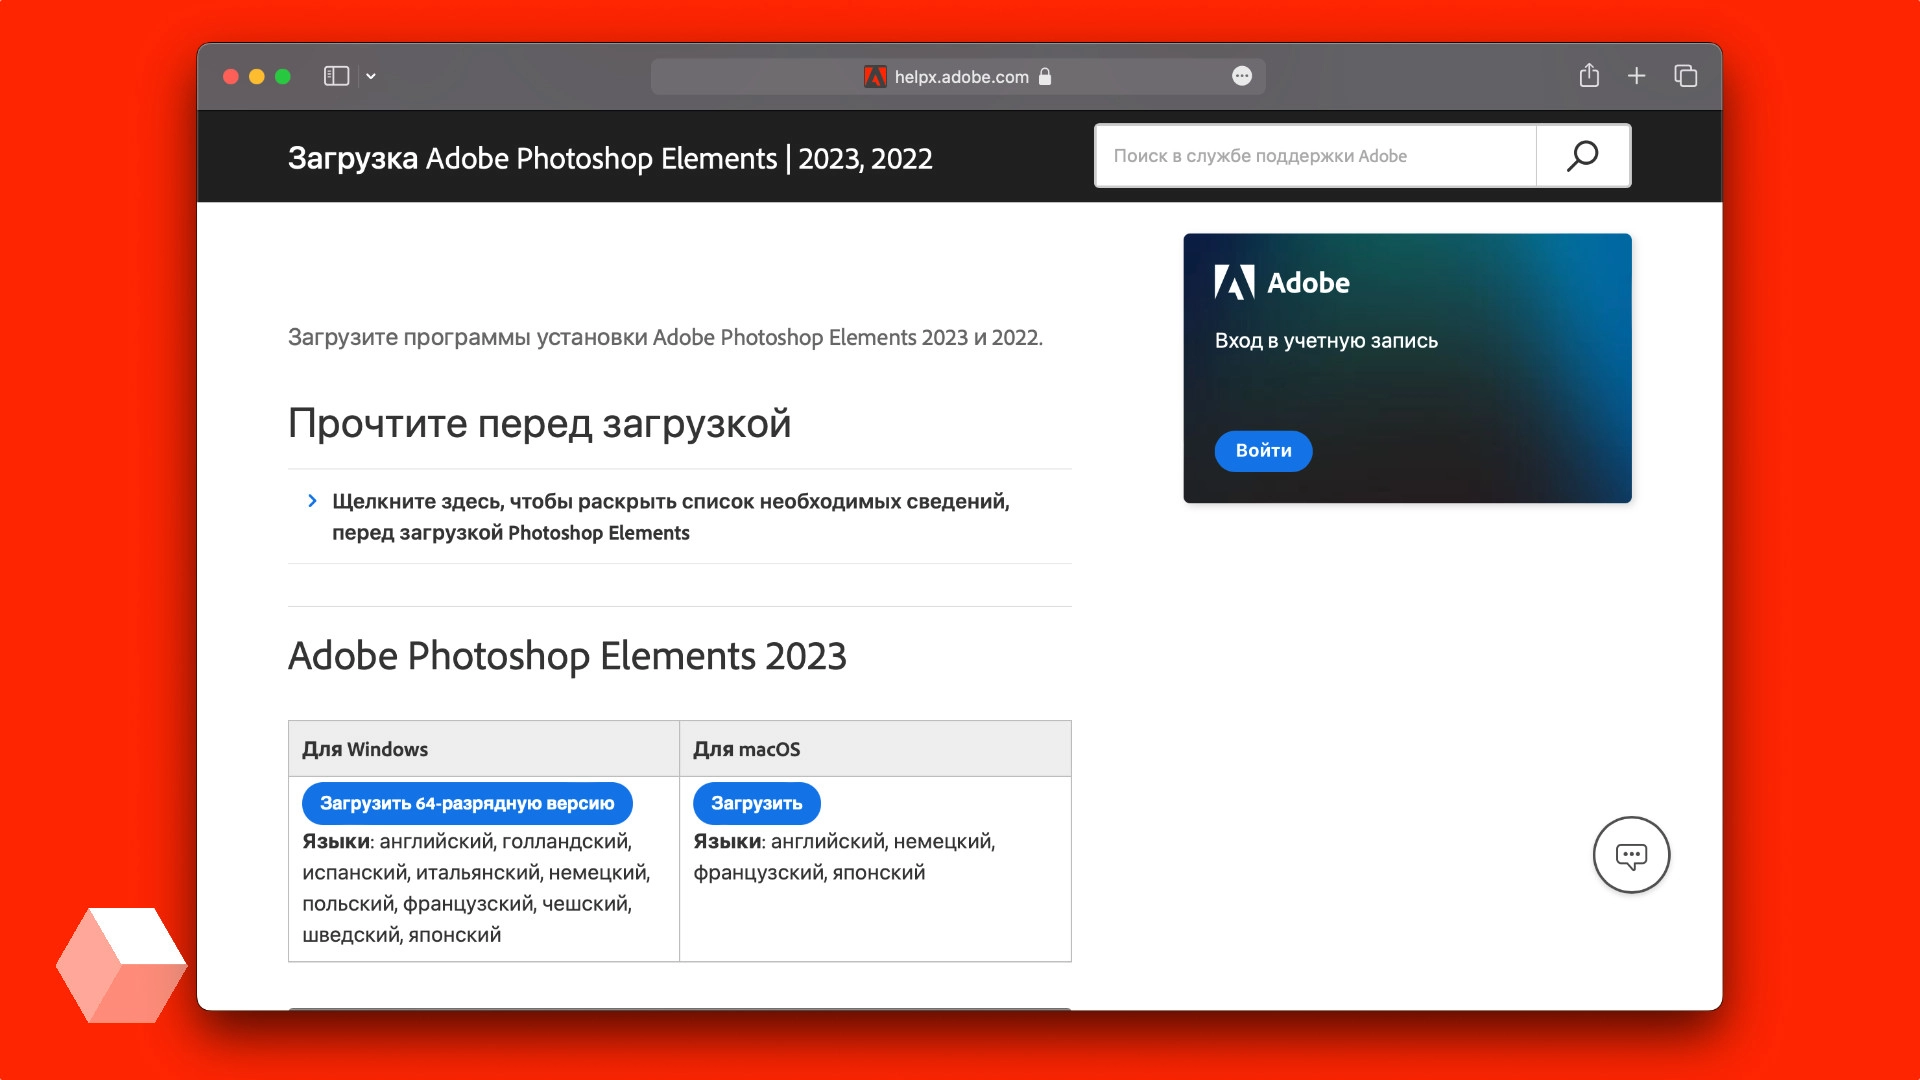Open the chat support bubble
Image resolution: width=1920 pixels, height=1080 pixels.
click(x=1630, y=855)
